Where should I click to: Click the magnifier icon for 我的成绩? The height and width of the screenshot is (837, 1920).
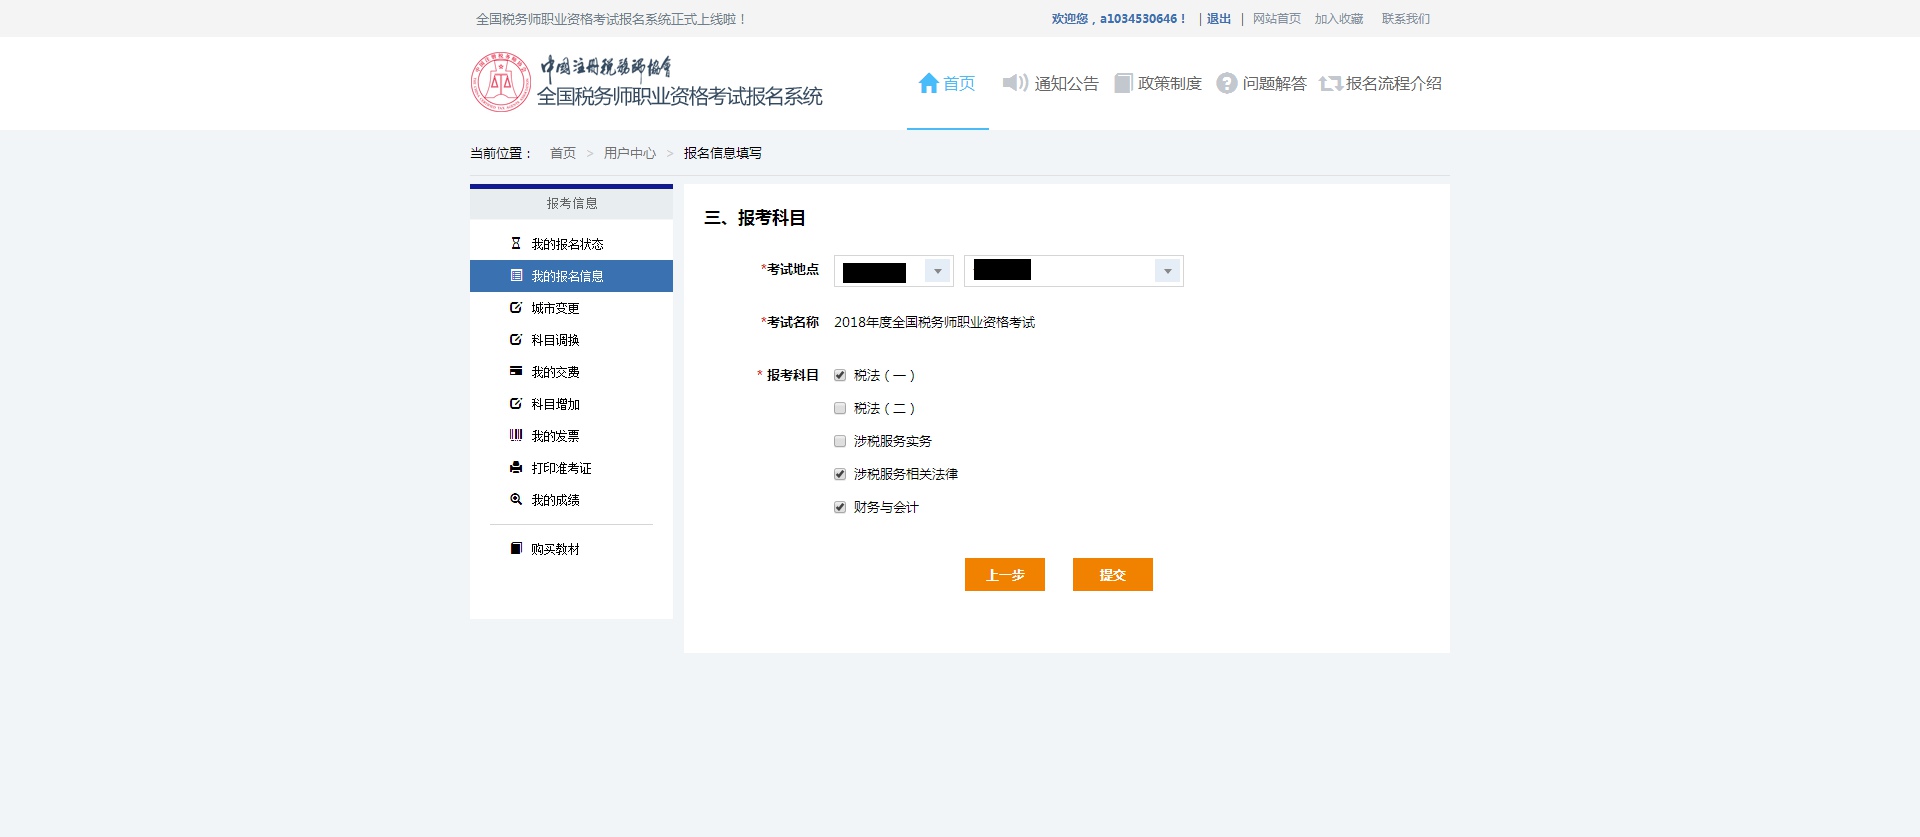pos(516,500)
